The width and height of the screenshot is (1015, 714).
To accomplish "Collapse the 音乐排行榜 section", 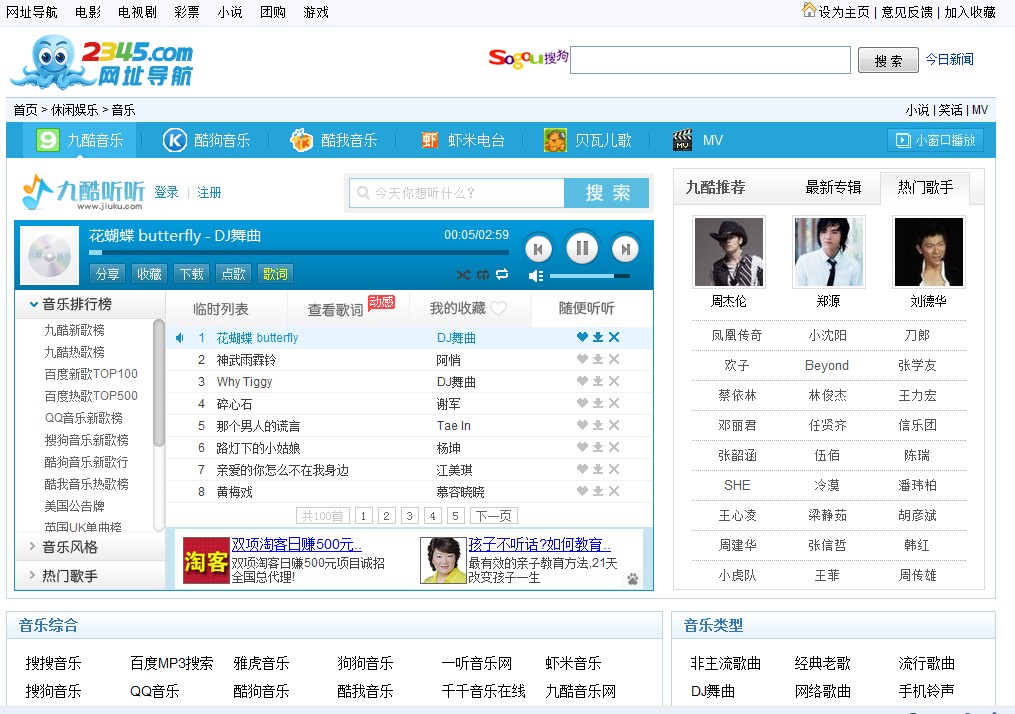I will tap(76, 304).
